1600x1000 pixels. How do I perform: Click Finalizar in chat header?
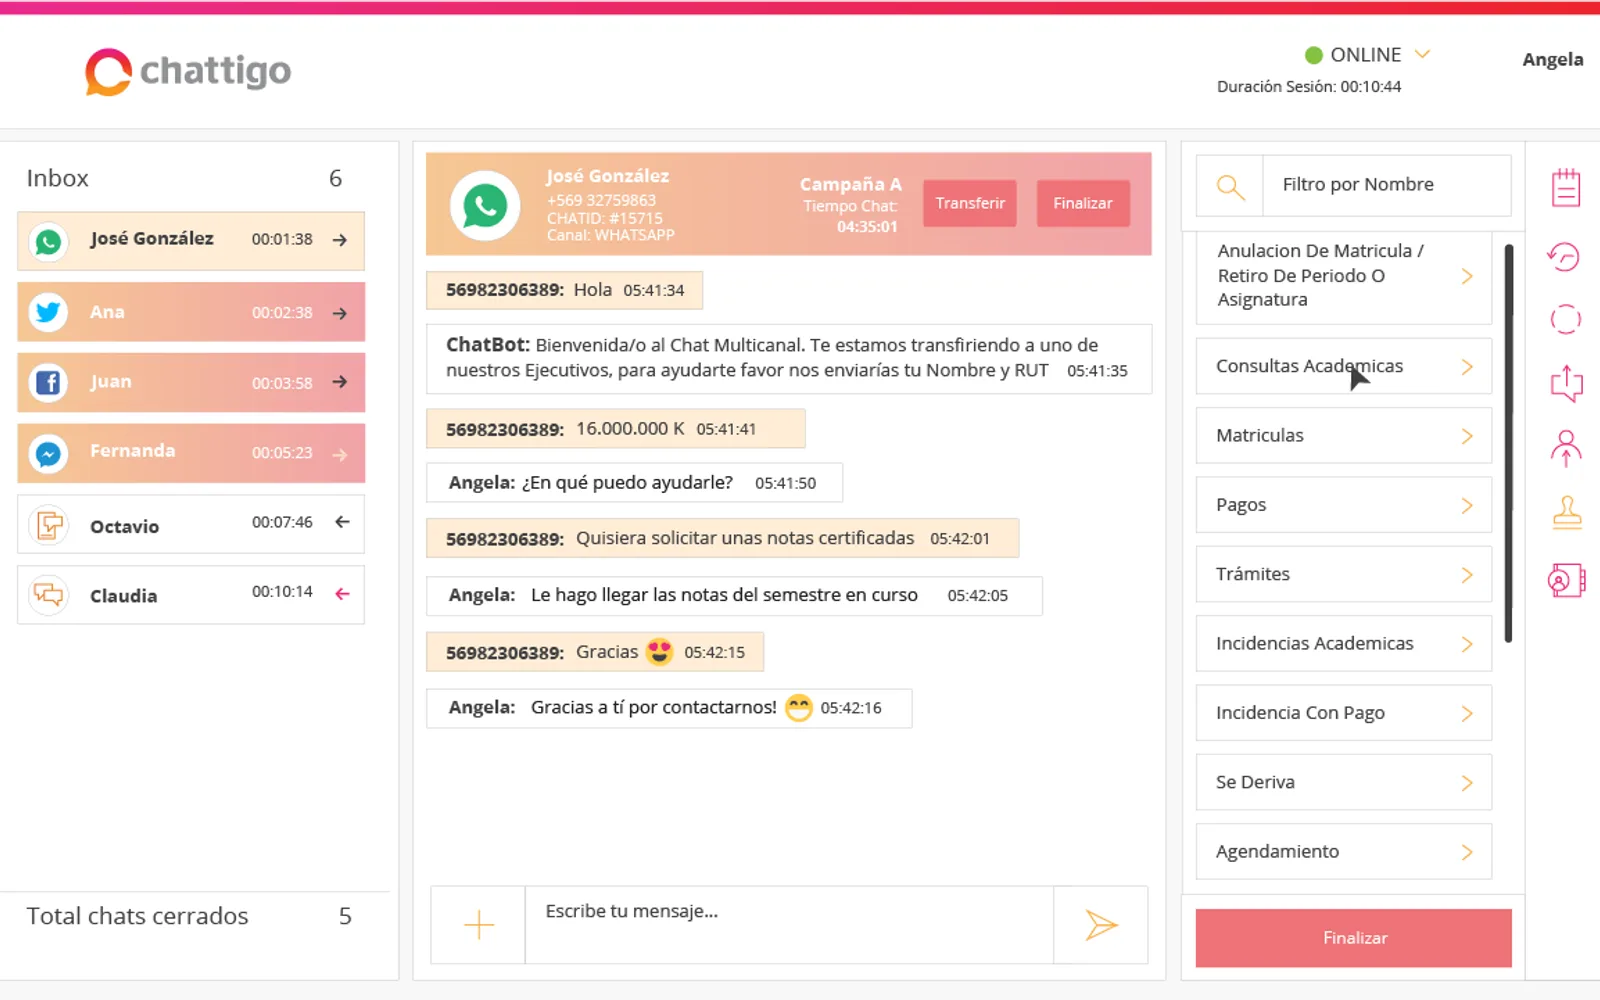[1083, 204]
